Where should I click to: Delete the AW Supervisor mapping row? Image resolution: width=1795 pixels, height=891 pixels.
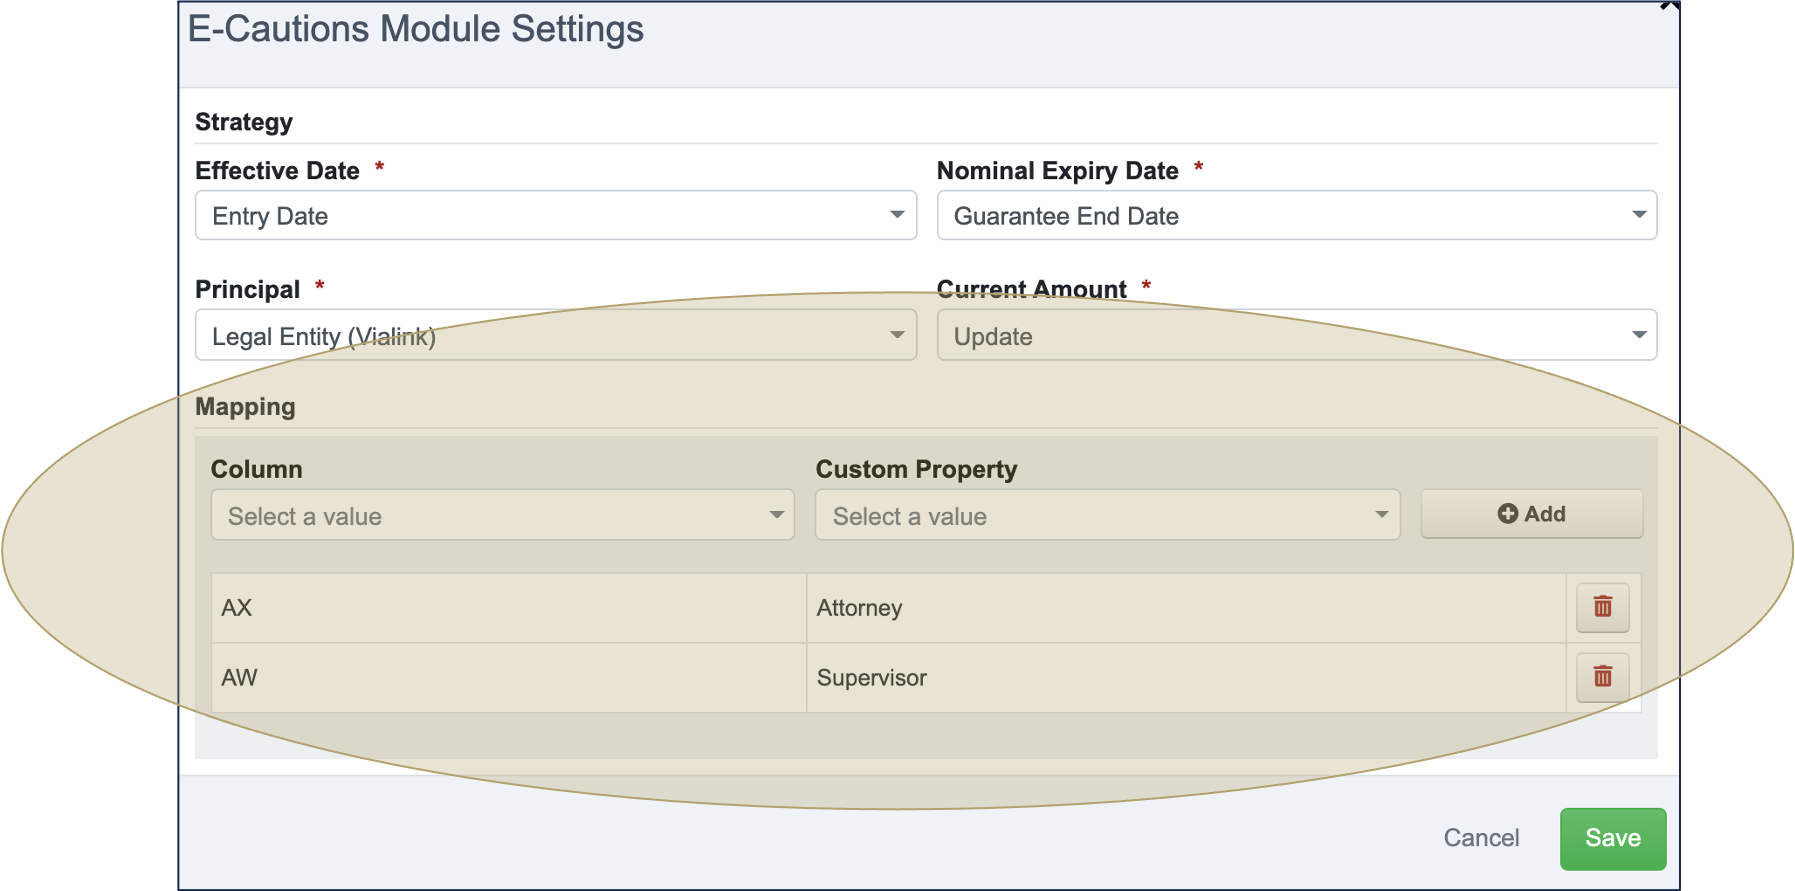pos(1602,678)
